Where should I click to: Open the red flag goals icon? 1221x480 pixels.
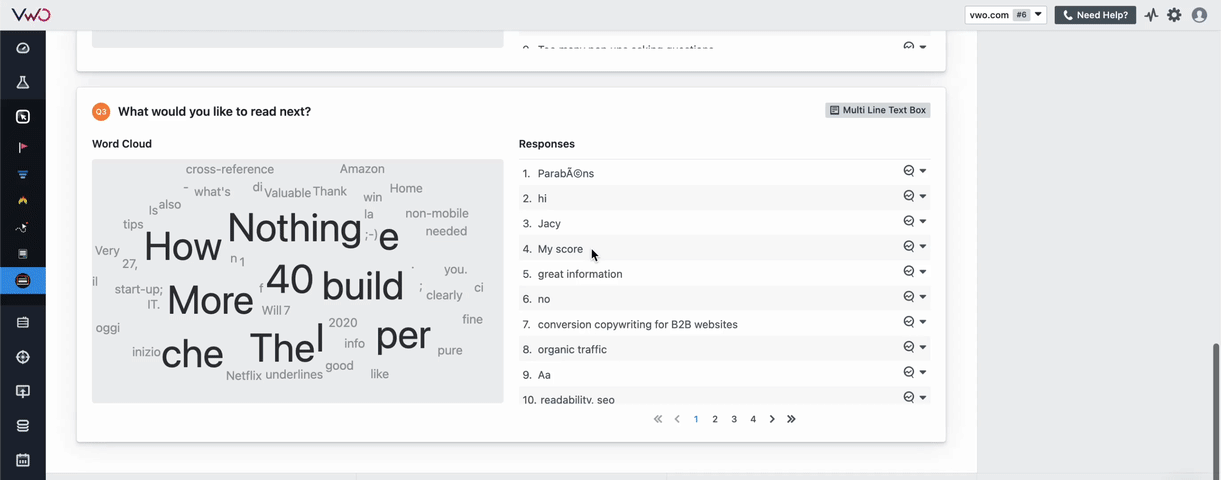pos(23,148)
